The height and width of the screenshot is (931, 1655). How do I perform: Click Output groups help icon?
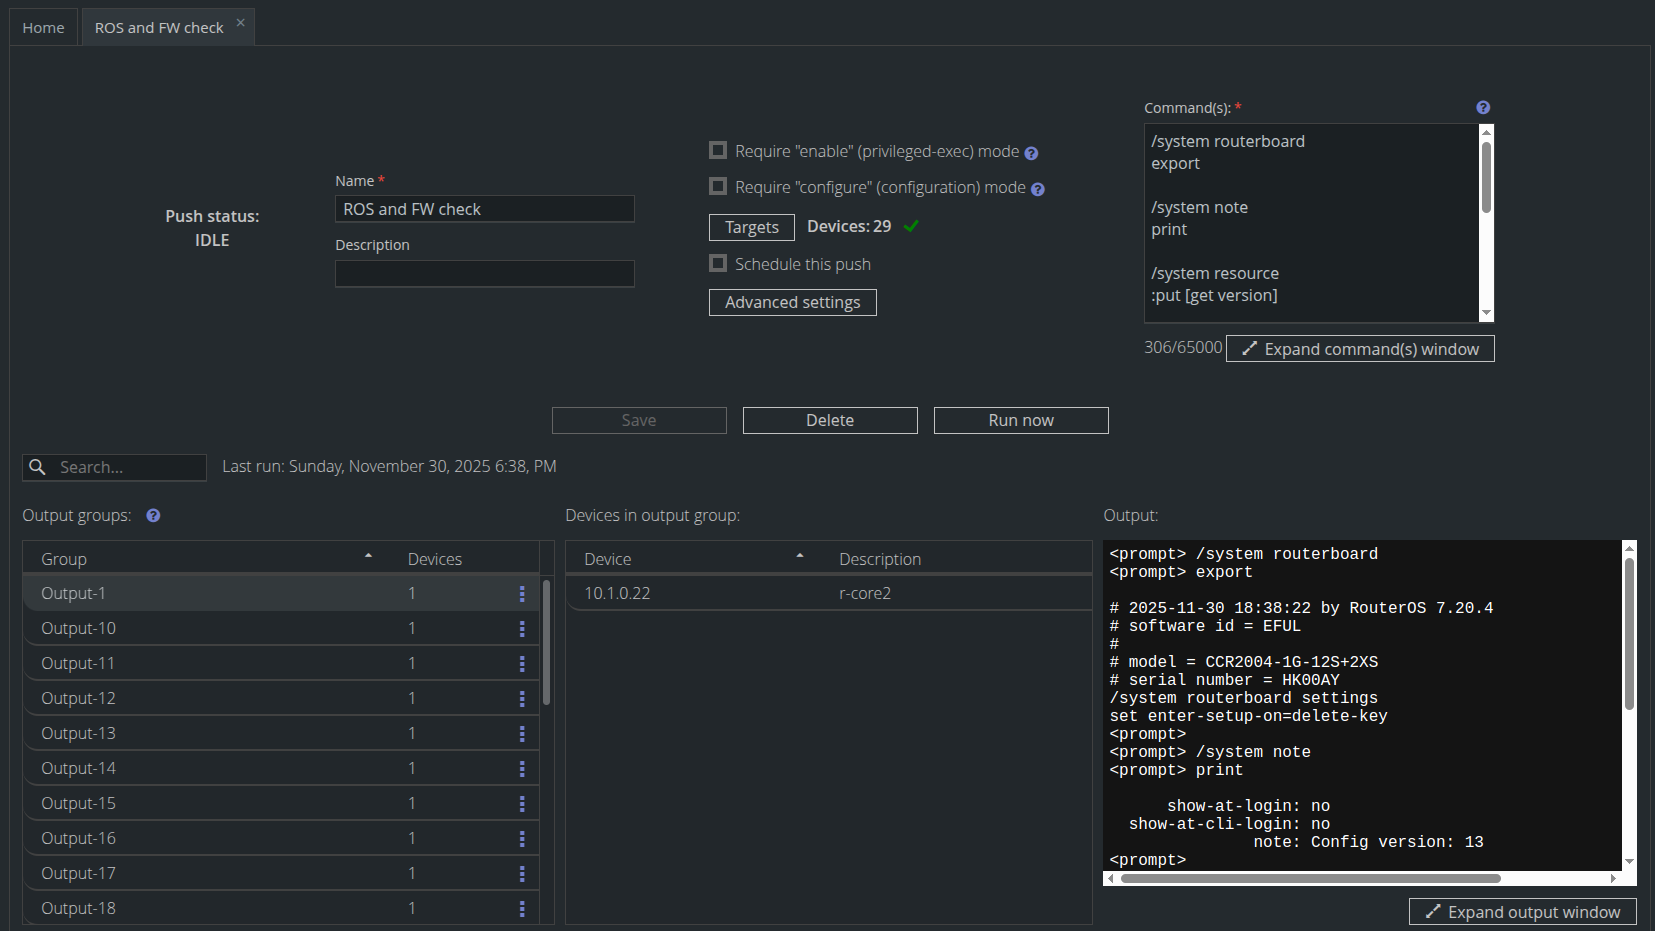(x=153, y=516)
